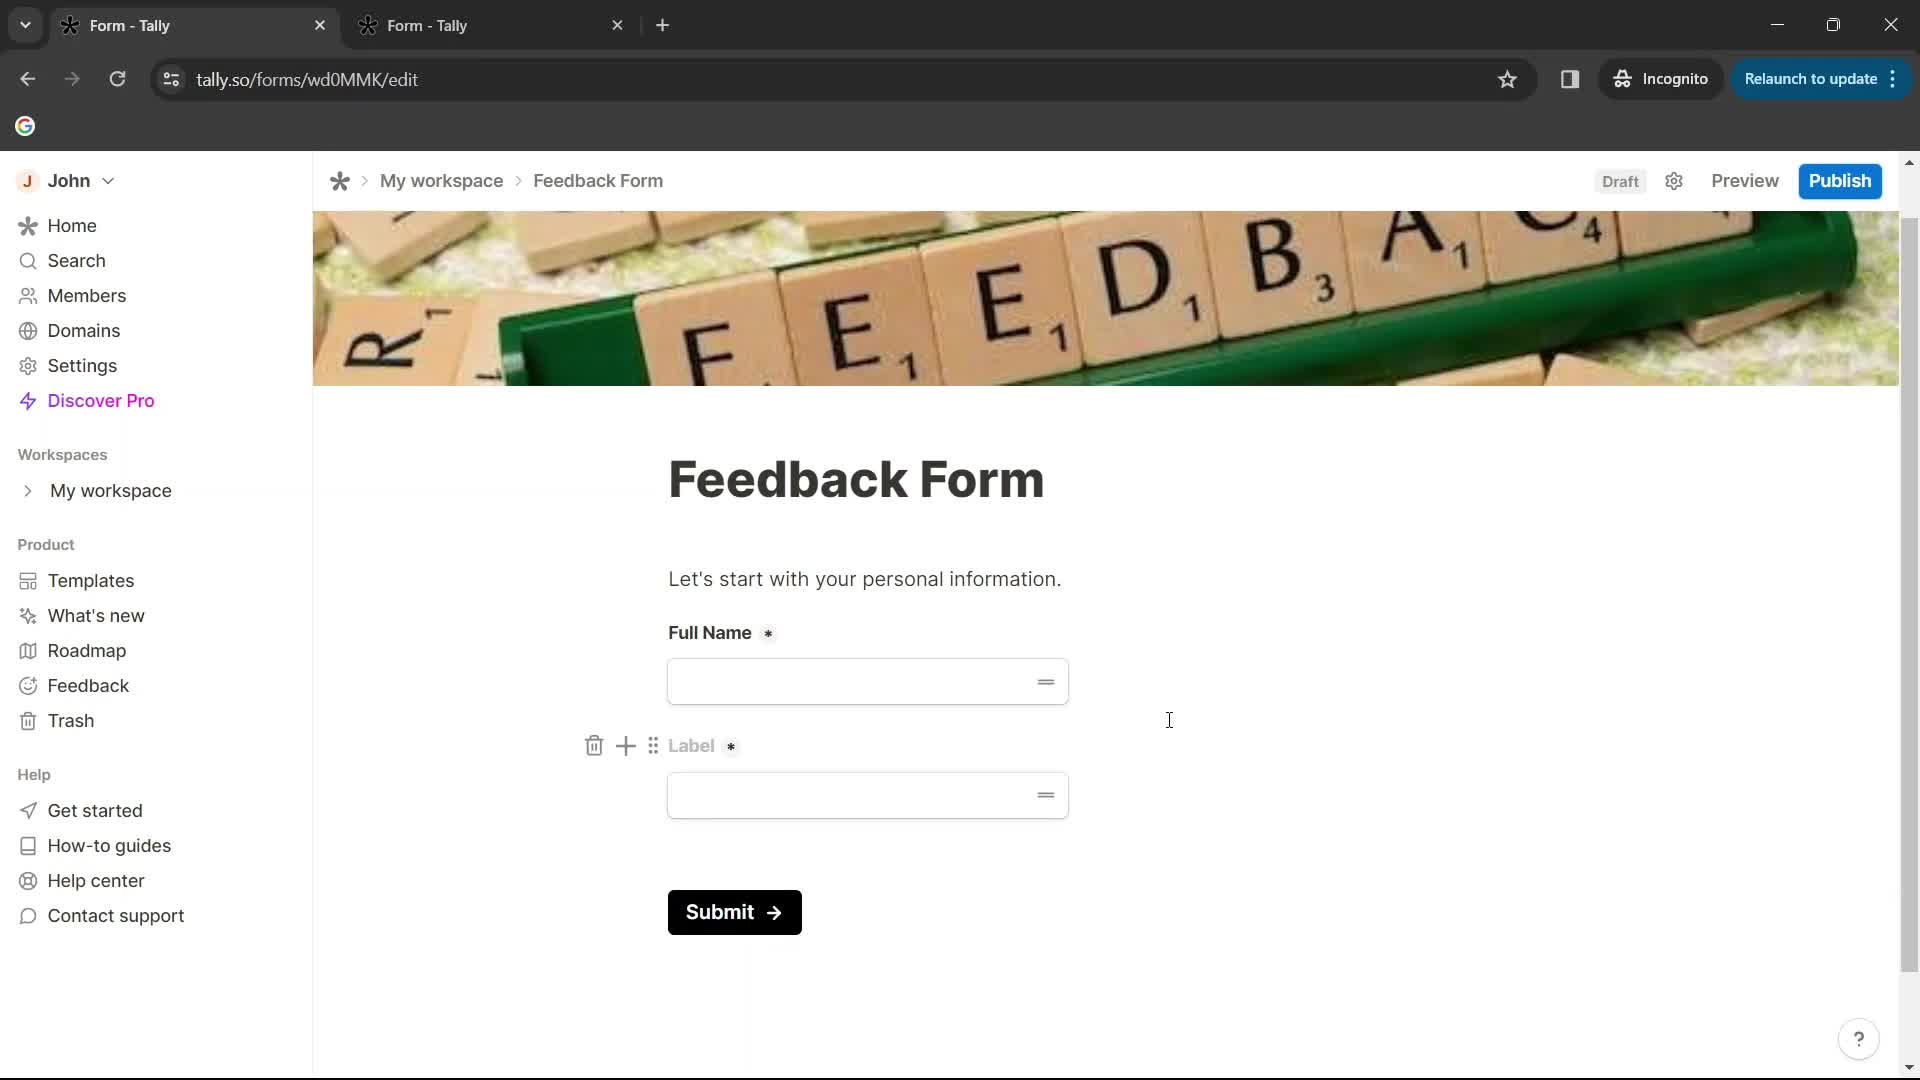Image resolution: width=1920 pixels, height=1080 pixels.
Task: Switch to Preview mode
Action: [1746, 181]
